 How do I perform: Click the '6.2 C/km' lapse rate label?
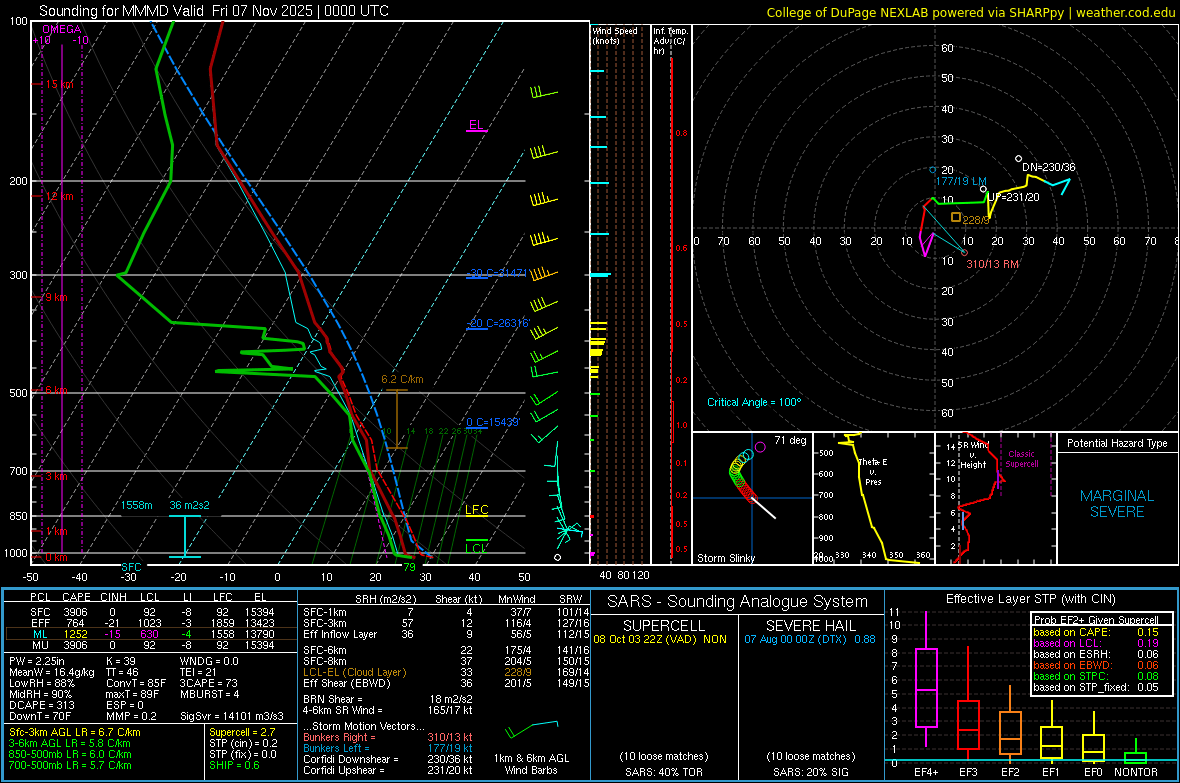(x=402, y=379)
